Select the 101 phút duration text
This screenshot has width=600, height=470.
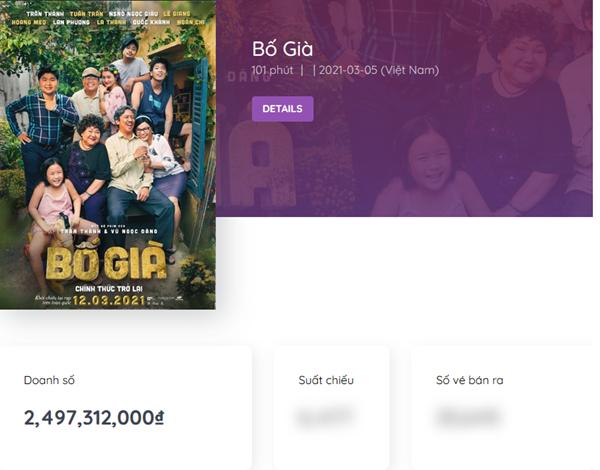[x=271, y=70]
